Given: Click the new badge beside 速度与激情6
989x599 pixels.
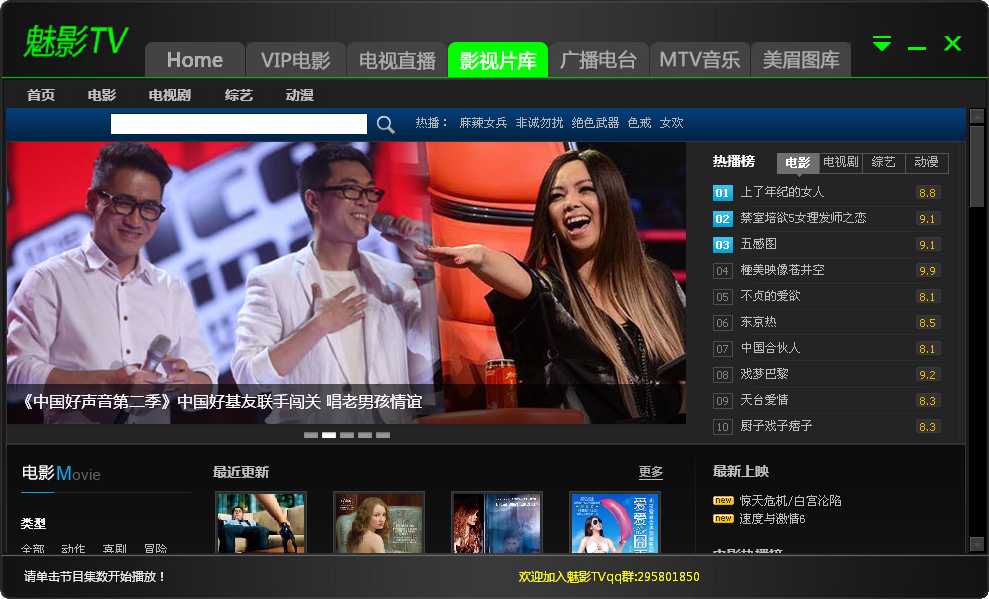Looking at the screenshot, I should (x=723, y=519).
